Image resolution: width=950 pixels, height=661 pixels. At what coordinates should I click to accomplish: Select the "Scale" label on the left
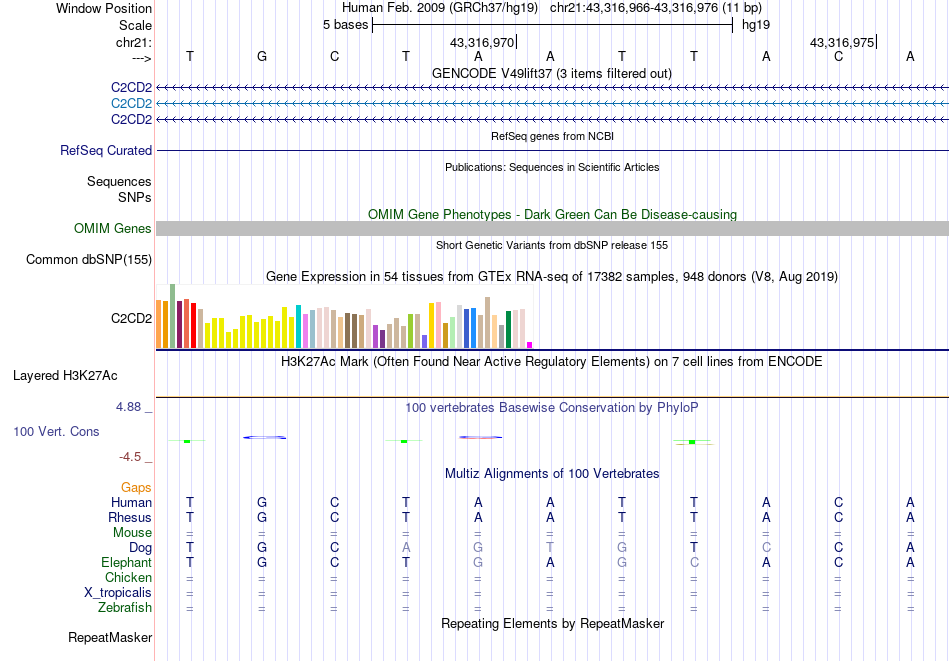pyautogui.click(x=135, y=25)
